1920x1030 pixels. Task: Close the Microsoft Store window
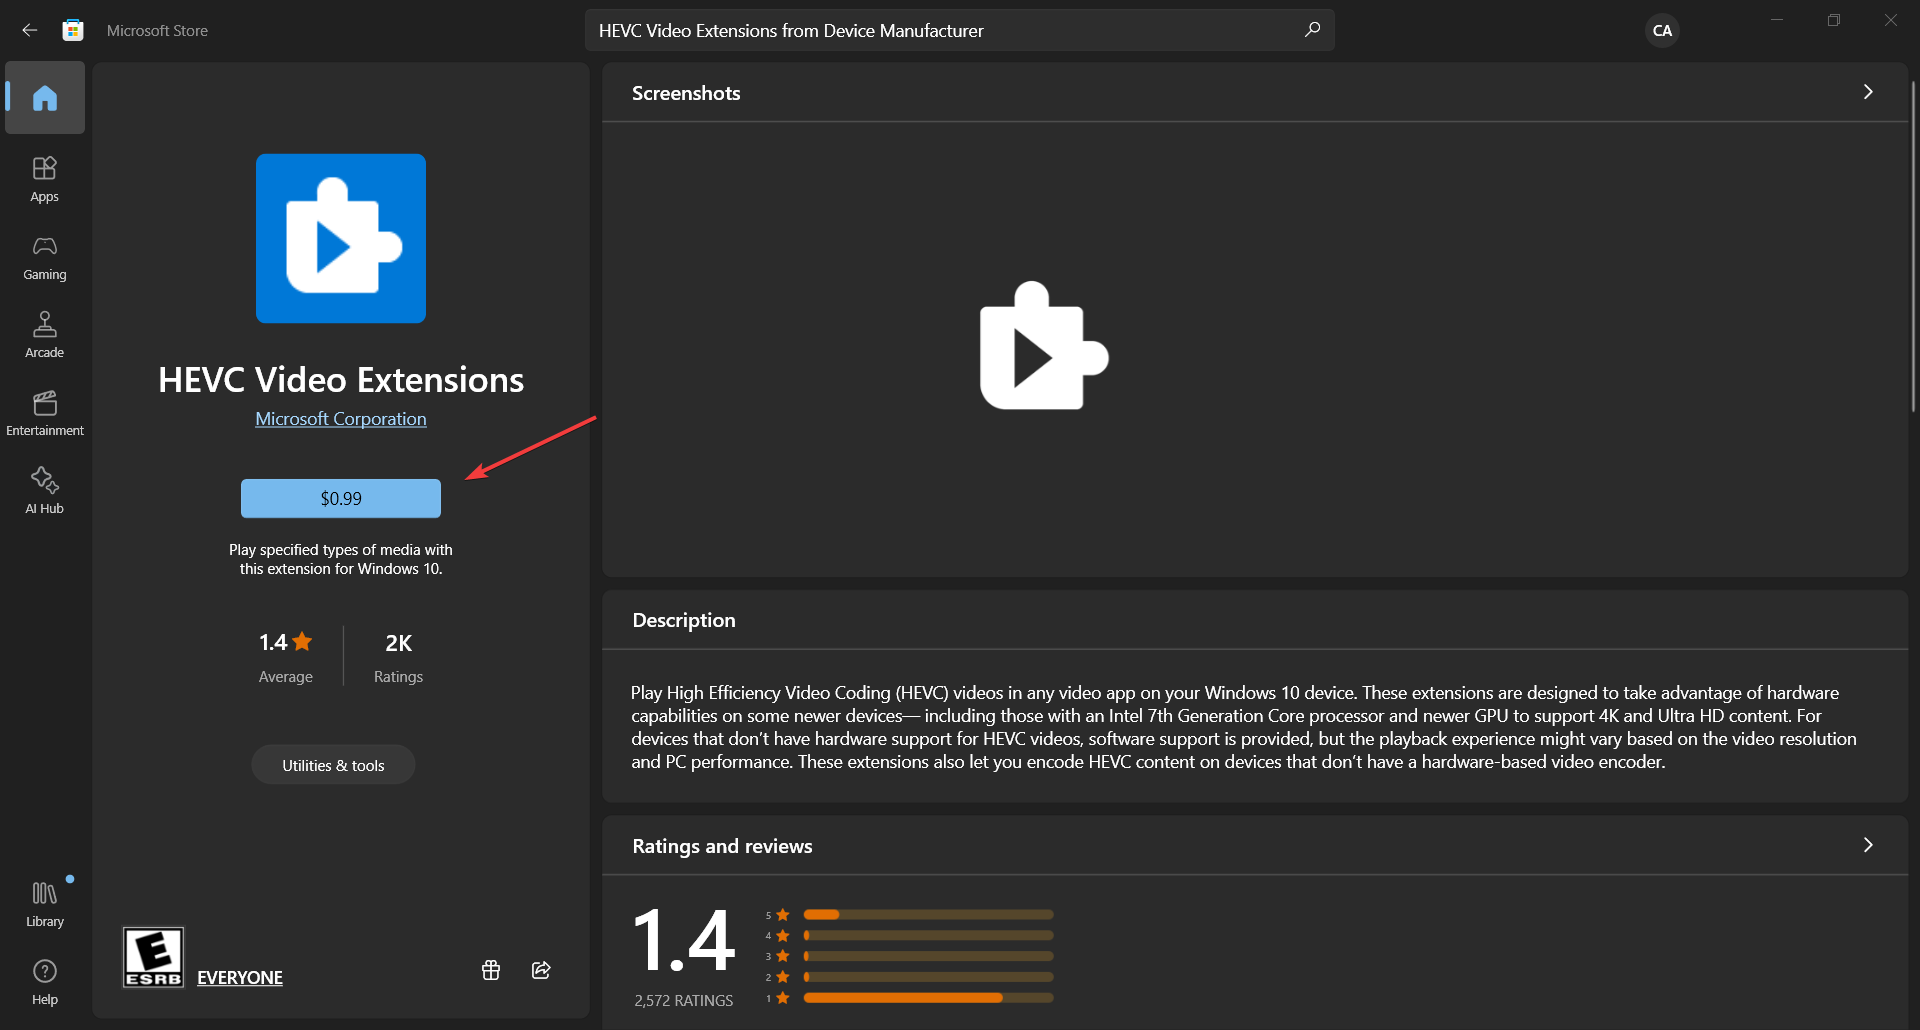1891,20
